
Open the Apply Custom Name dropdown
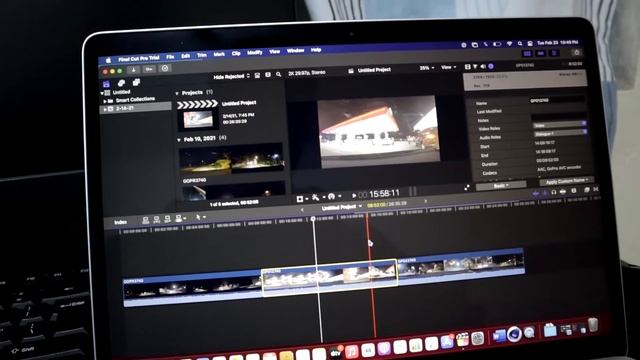567,181
